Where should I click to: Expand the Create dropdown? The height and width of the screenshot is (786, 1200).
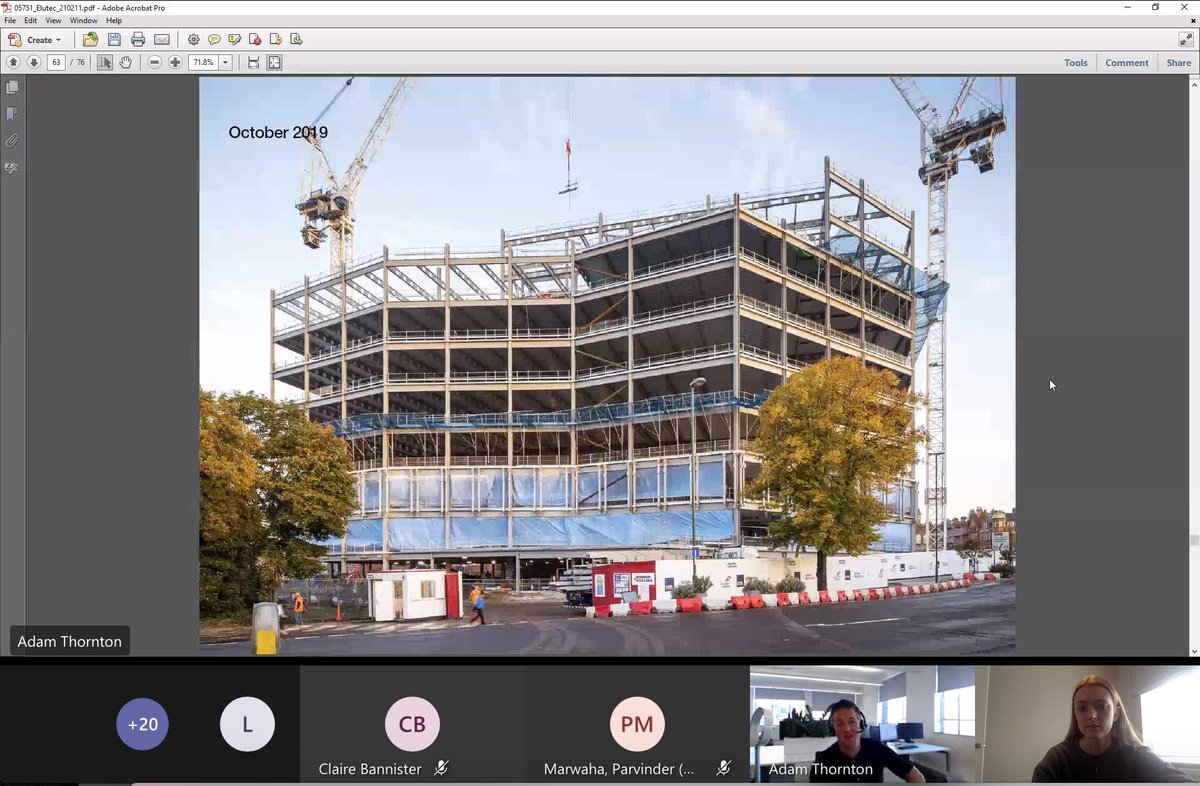(x=36, y=40)
